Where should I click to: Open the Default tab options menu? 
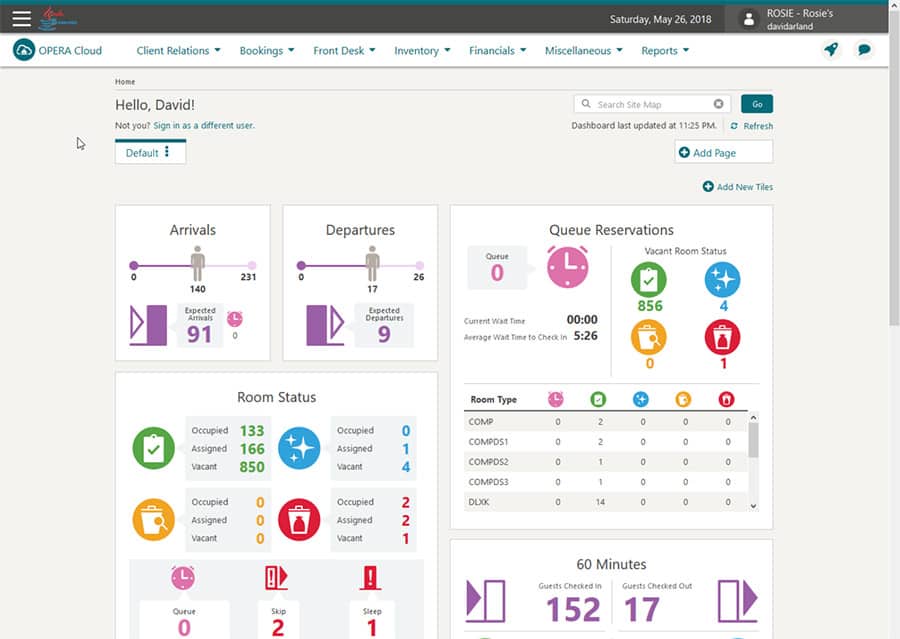pos(167,152)
